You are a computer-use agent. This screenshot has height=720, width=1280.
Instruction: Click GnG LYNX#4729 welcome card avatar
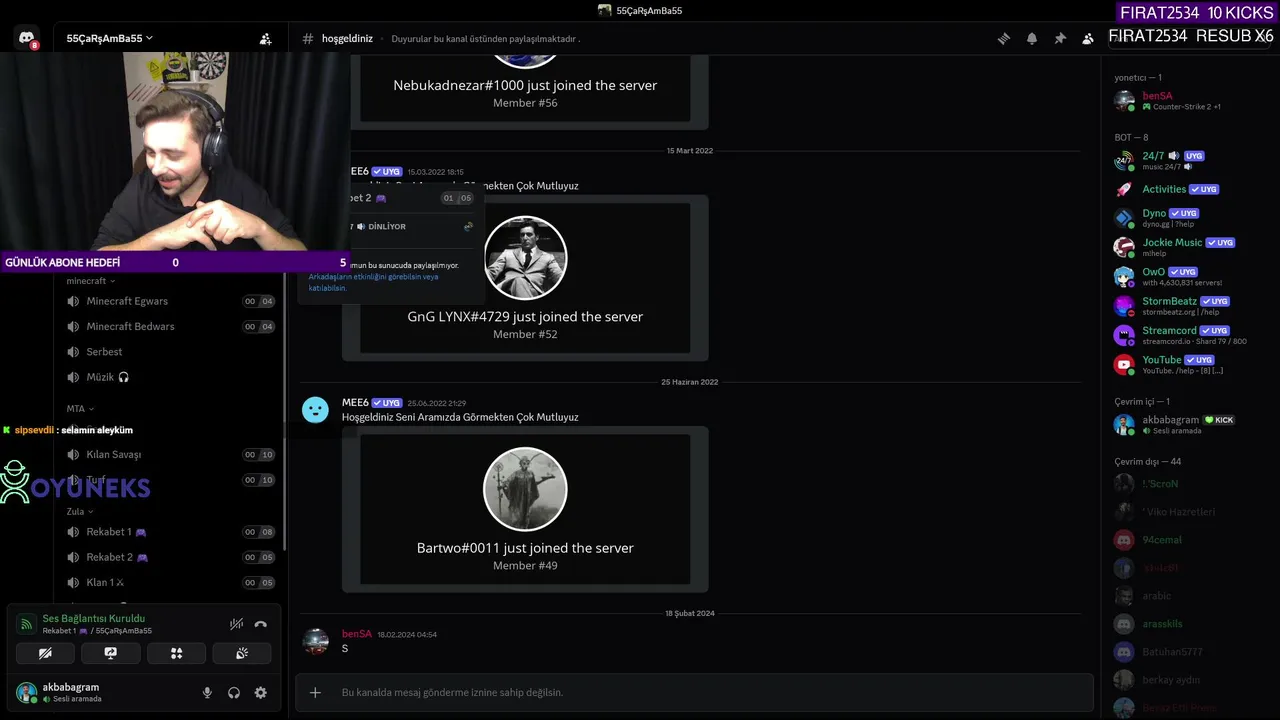click(525, 258)
